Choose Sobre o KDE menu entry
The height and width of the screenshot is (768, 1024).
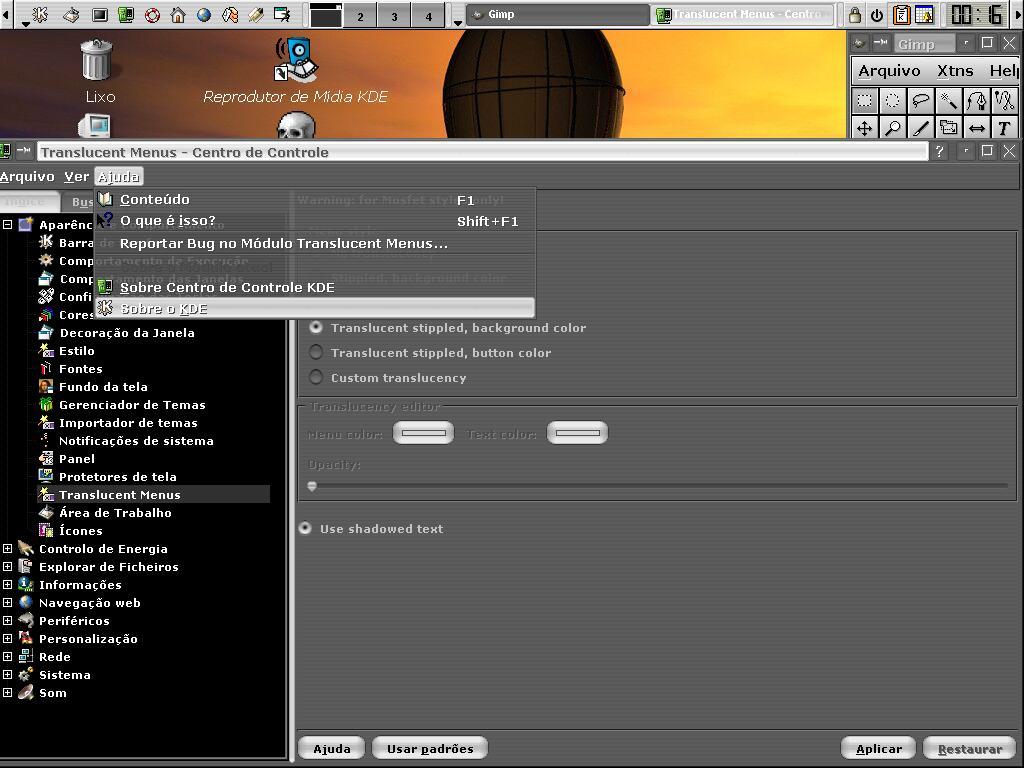pos(315,308)
